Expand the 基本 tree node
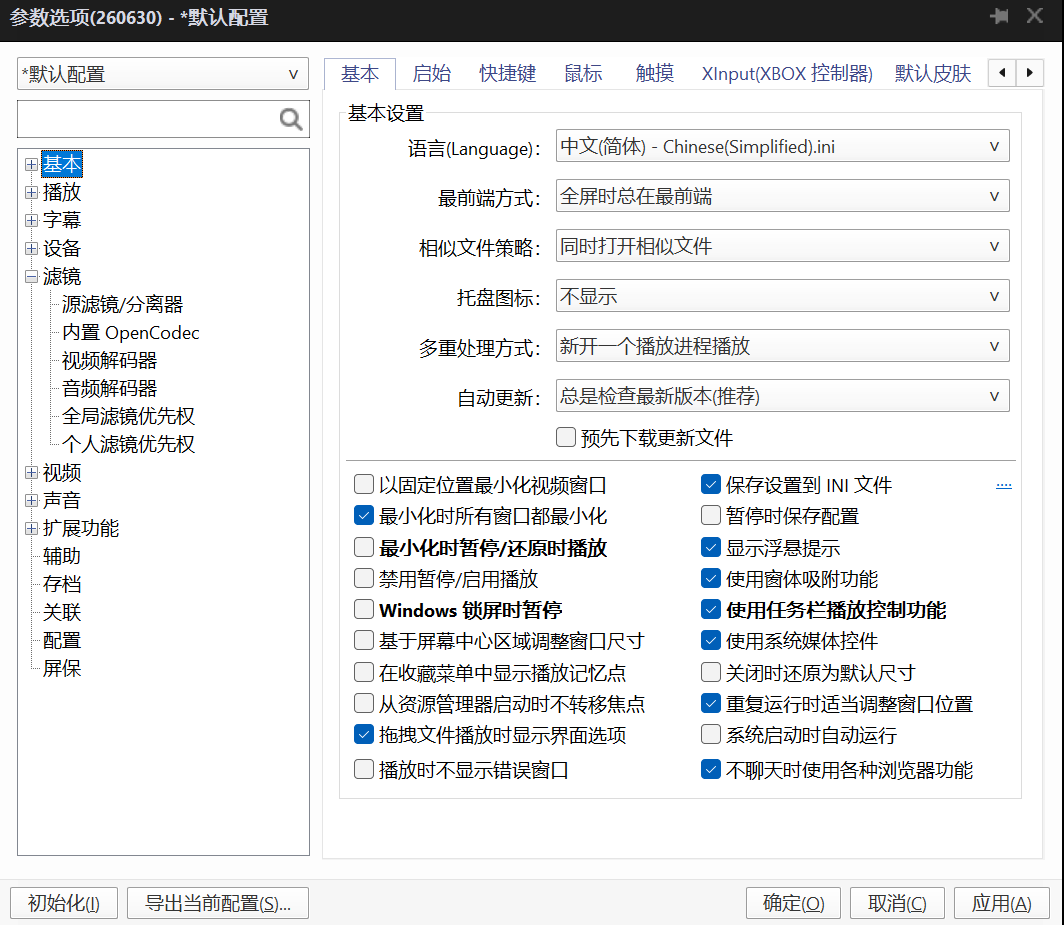The width and height of the screenshot is (1064, 925). (x=31, y=165)
